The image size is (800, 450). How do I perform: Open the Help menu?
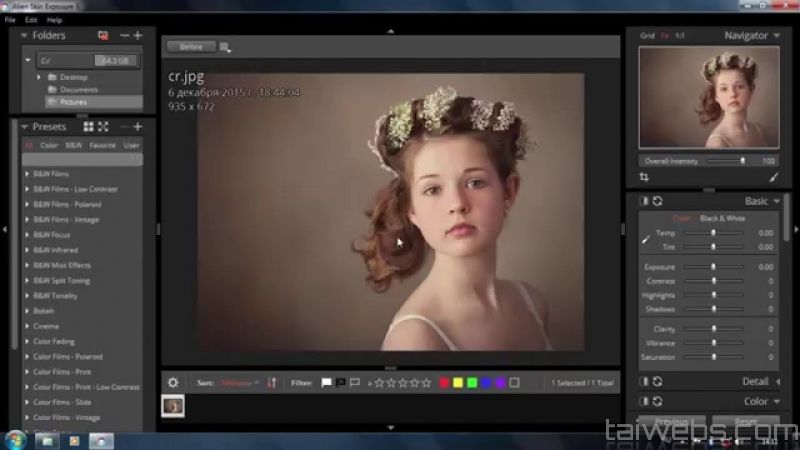pyautogui.click(x=54, y=20)
